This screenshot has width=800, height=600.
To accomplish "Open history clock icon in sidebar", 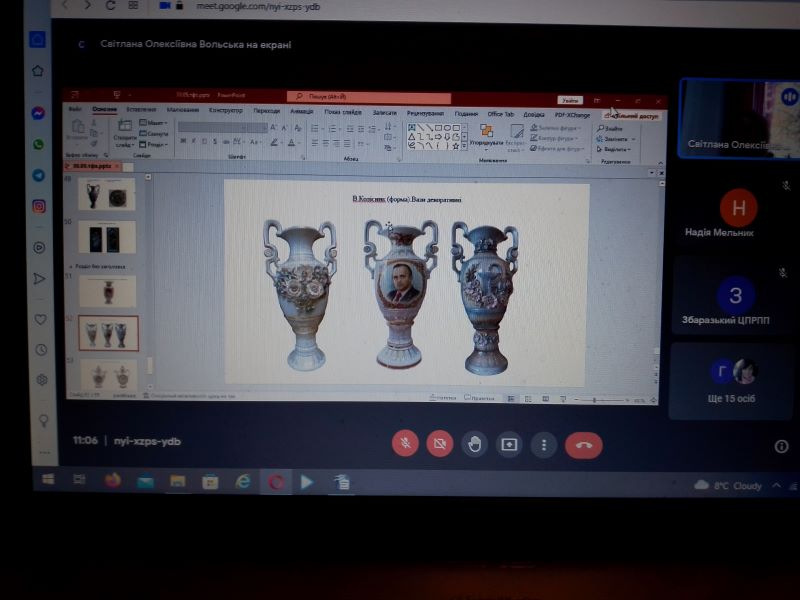I will coord(41,350).
